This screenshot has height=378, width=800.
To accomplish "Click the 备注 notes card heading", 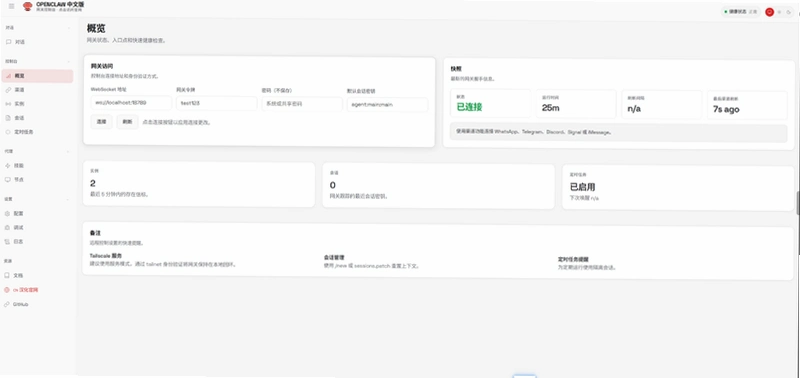I will pyautogui.click(x=95, y=233).
